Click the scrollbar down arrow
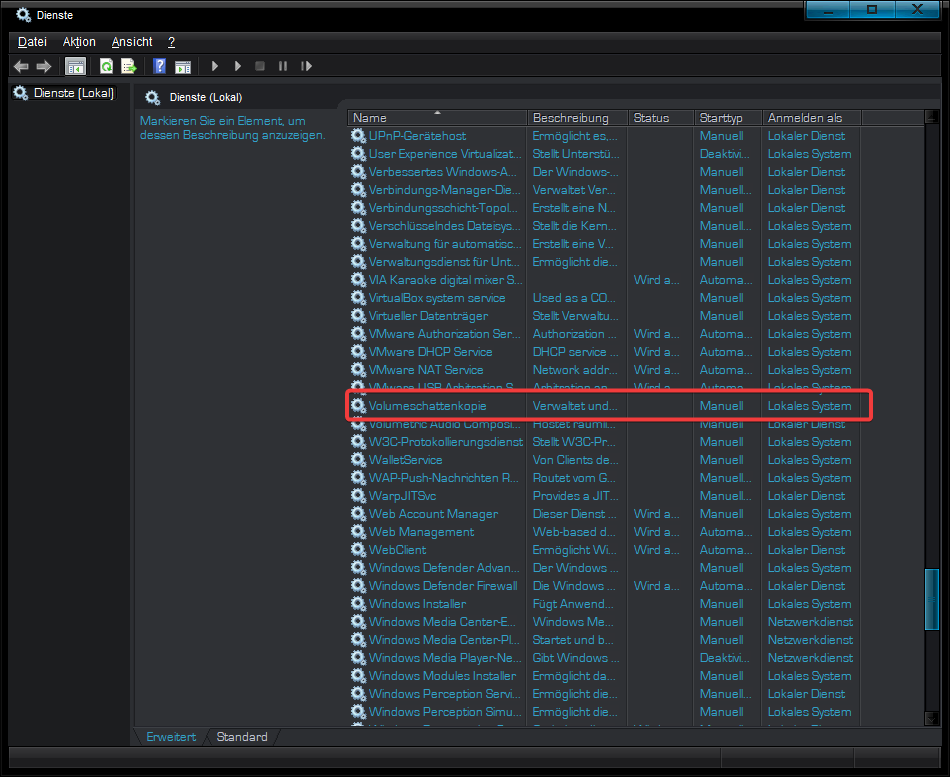 (x=932, y=718)
